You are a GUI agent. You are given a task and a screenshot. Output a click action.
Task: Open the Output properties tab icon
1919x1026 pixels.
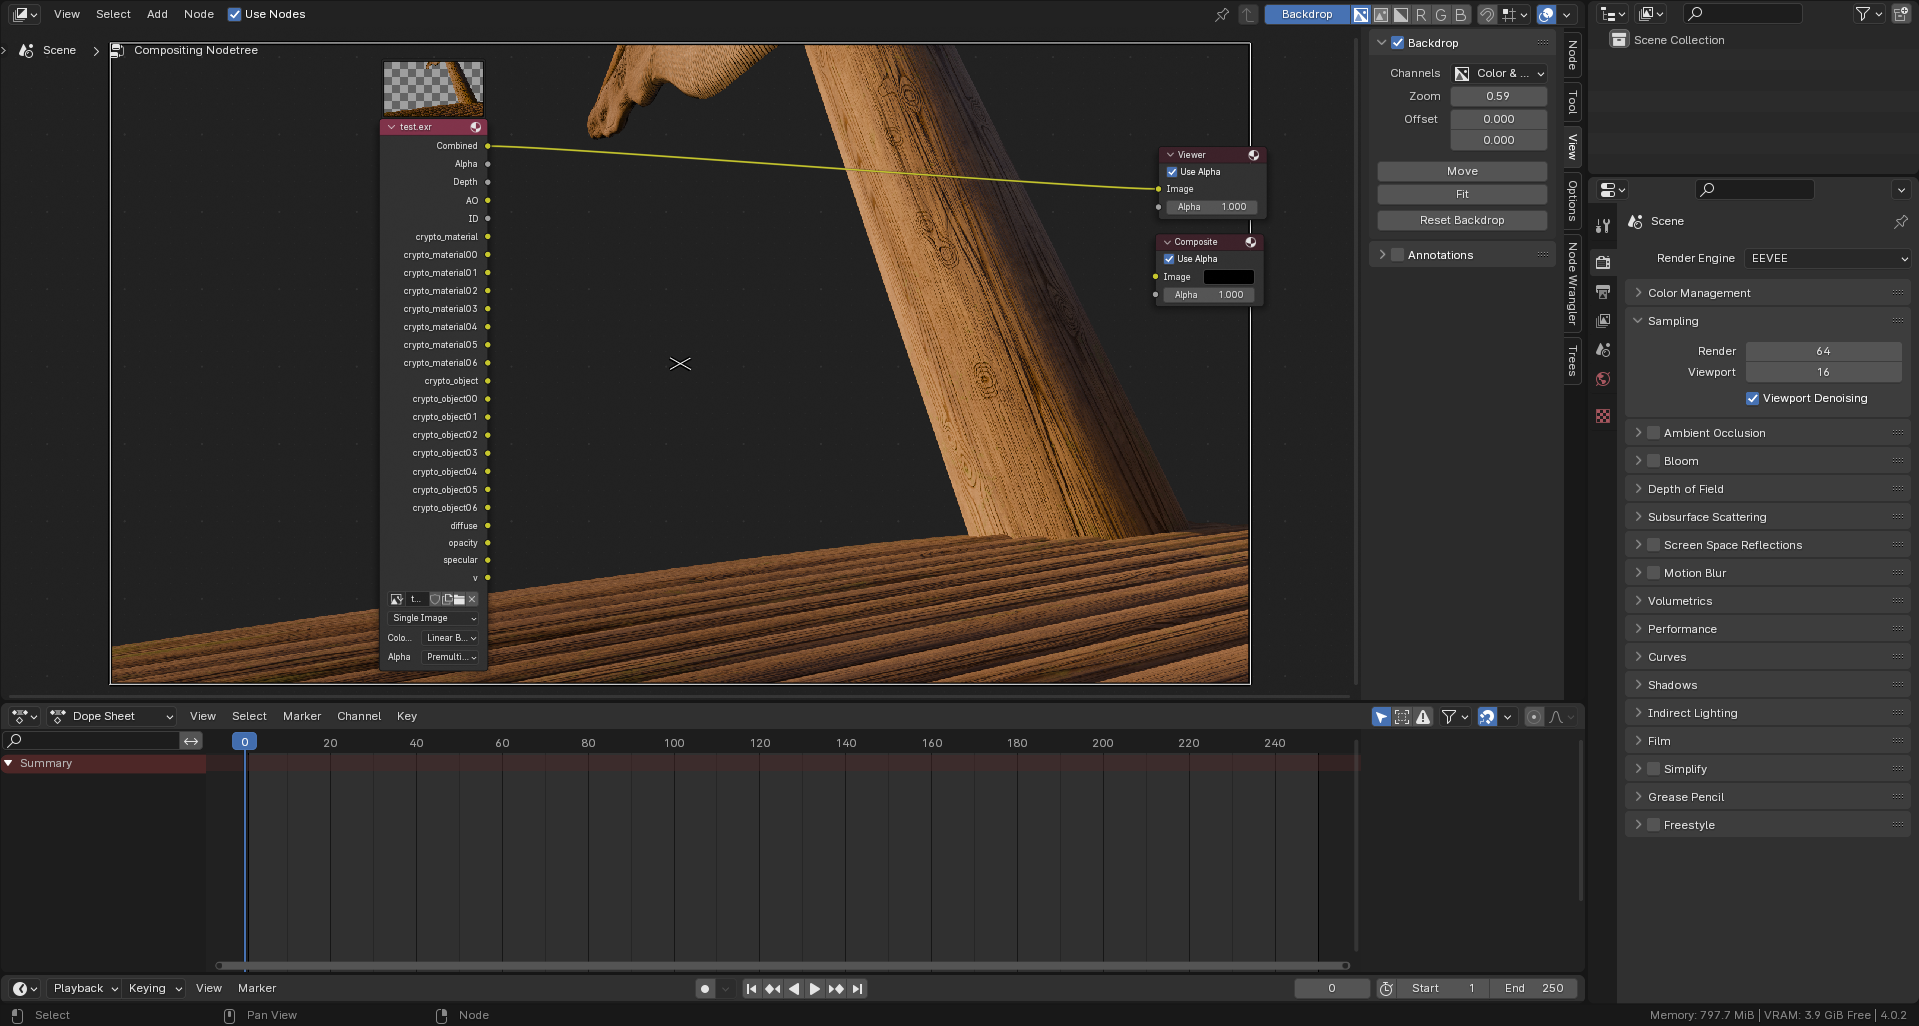coord(1603,292)
